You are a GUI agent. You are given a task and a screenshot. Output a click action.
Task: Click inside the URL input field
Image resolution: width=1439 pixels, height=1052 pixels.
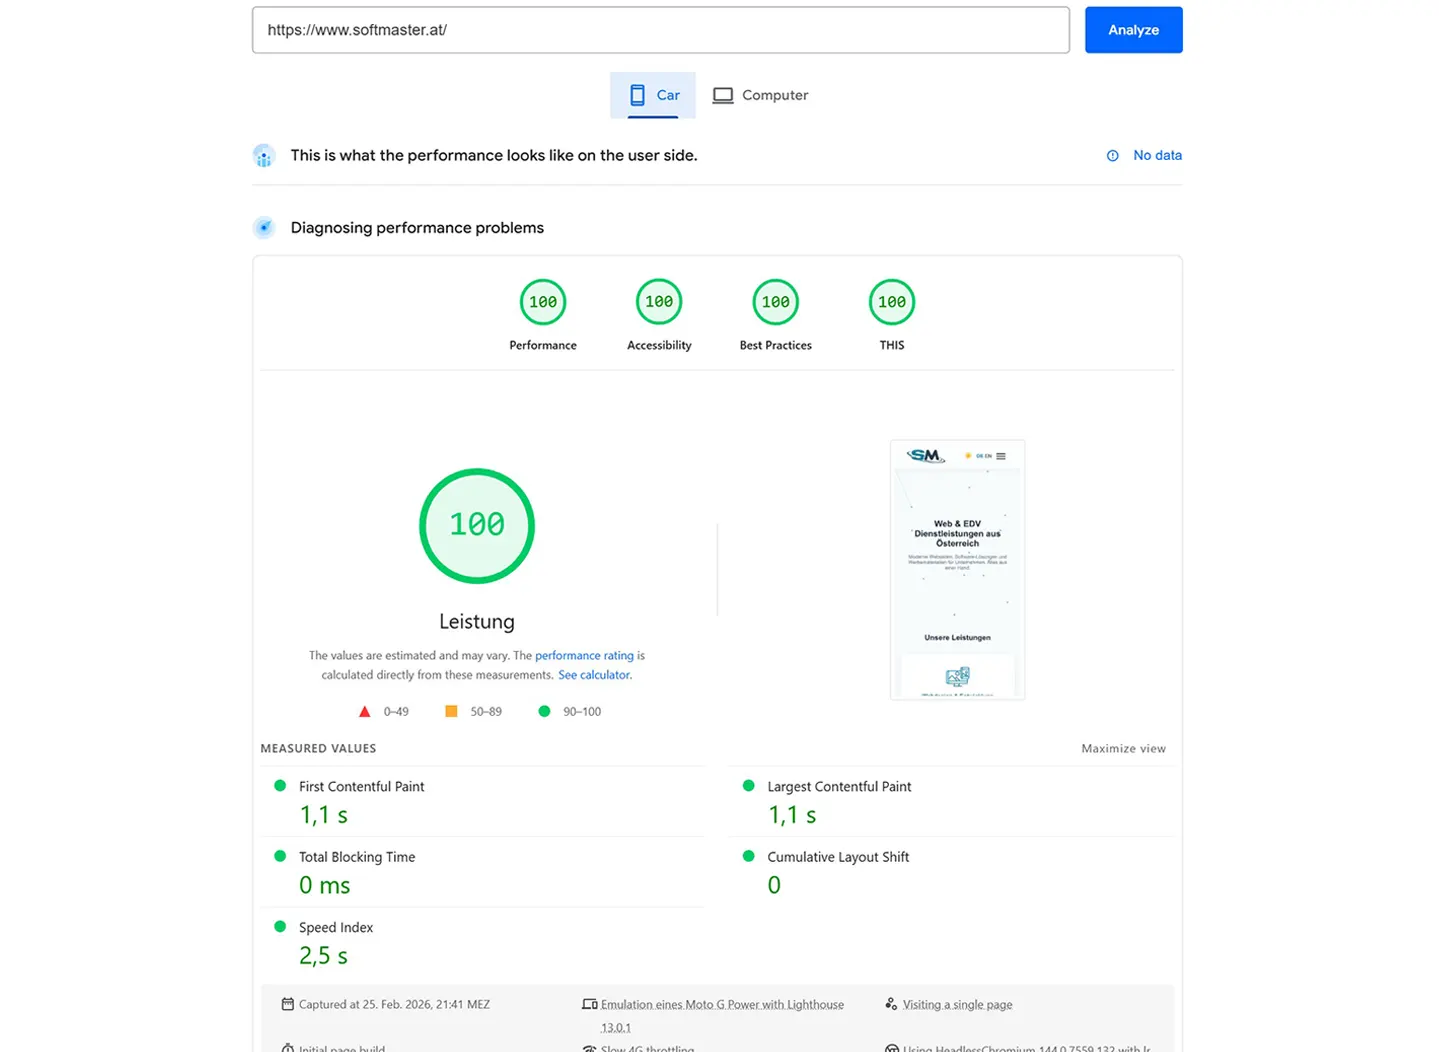point(660,29)
